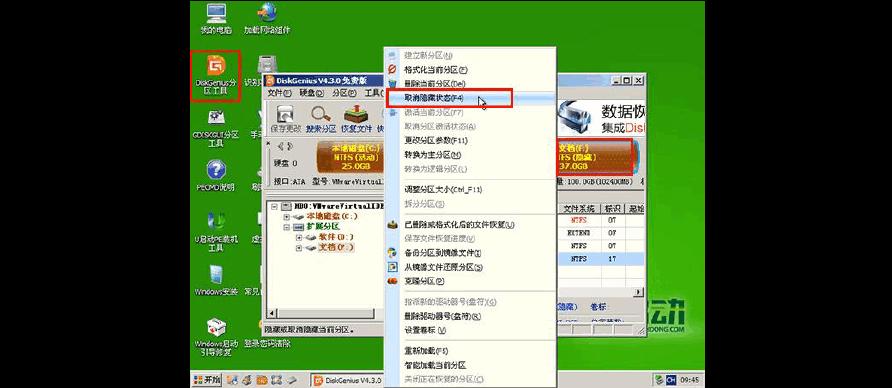Expand the 文档(F:) tree node
The width and height of the screenshot is (892, 388).
(298, 247)
